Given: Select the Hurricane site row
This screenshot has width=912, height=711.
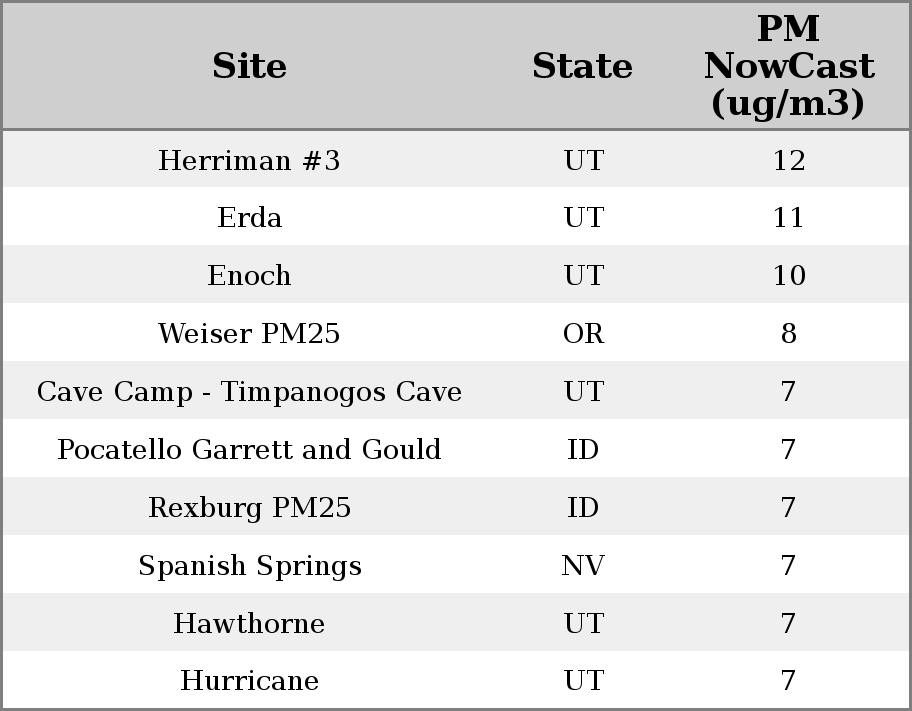Looking at the screenshot, I should [x=249, y=681].
